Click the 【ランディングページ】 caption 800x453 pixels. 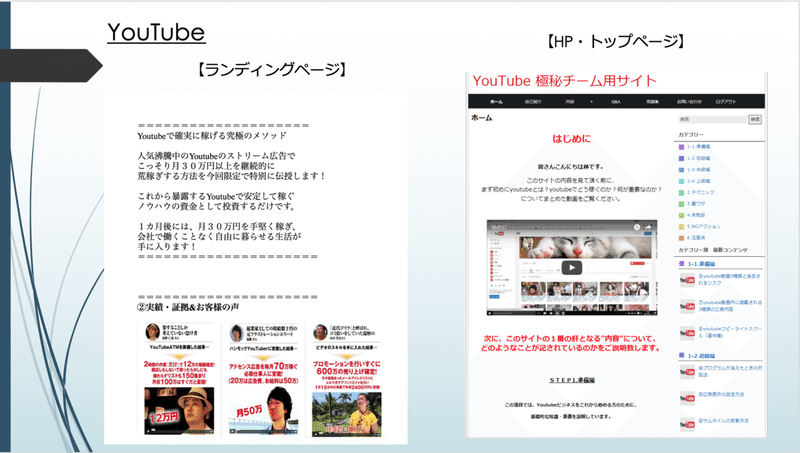(272, 69)
